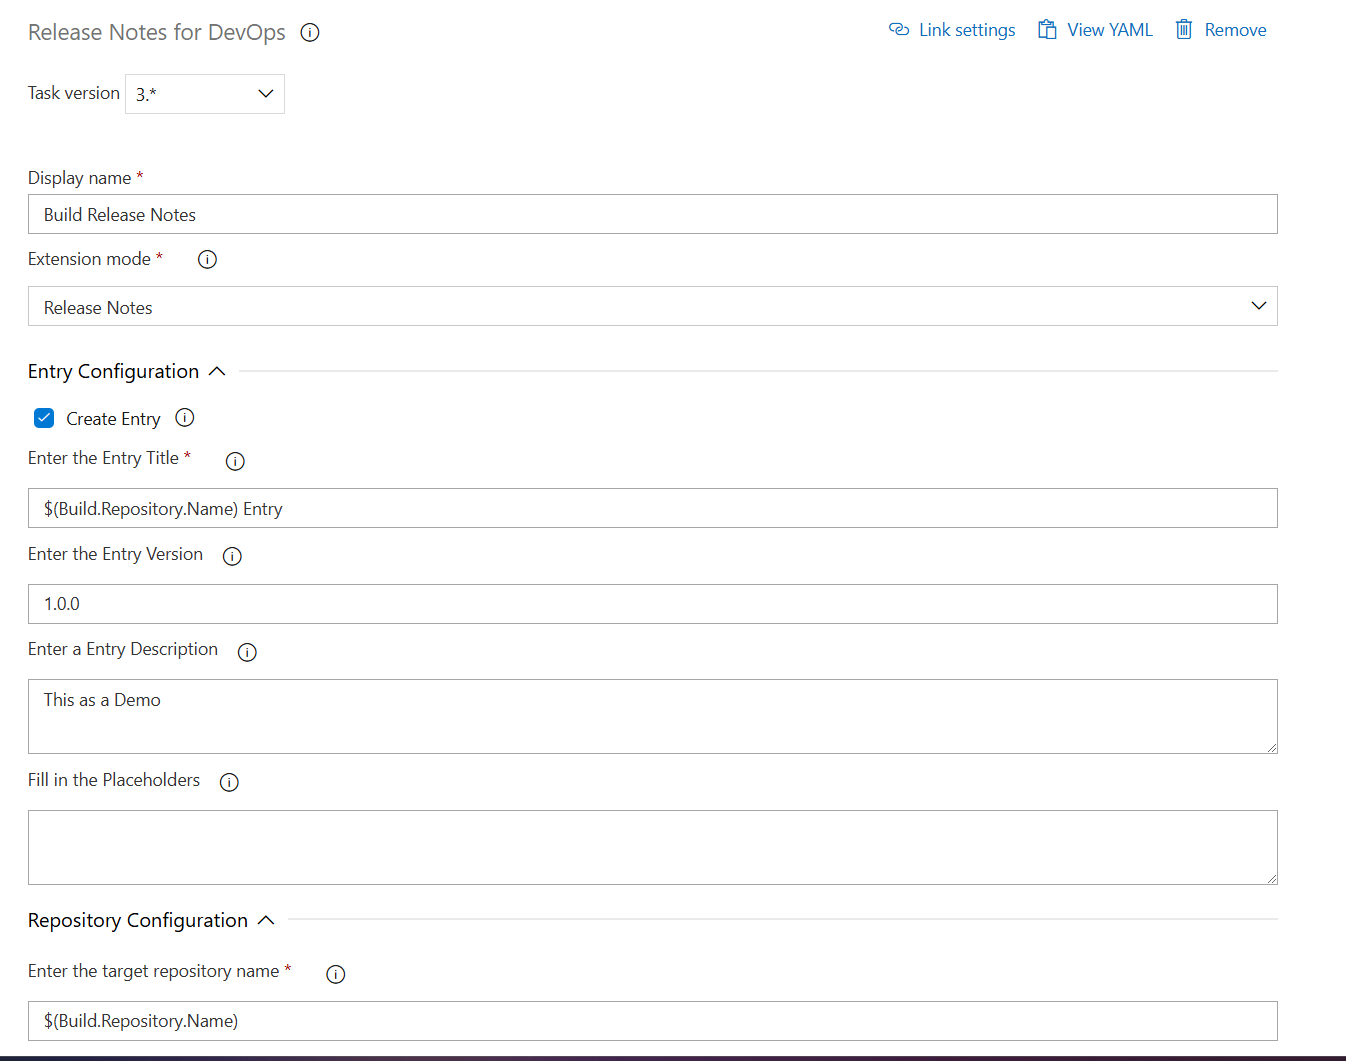Screen dimensions: 1346x1061
Task: Collapse the Repository Configuration section
Action: pyautogui.click(x=265, y=920)
